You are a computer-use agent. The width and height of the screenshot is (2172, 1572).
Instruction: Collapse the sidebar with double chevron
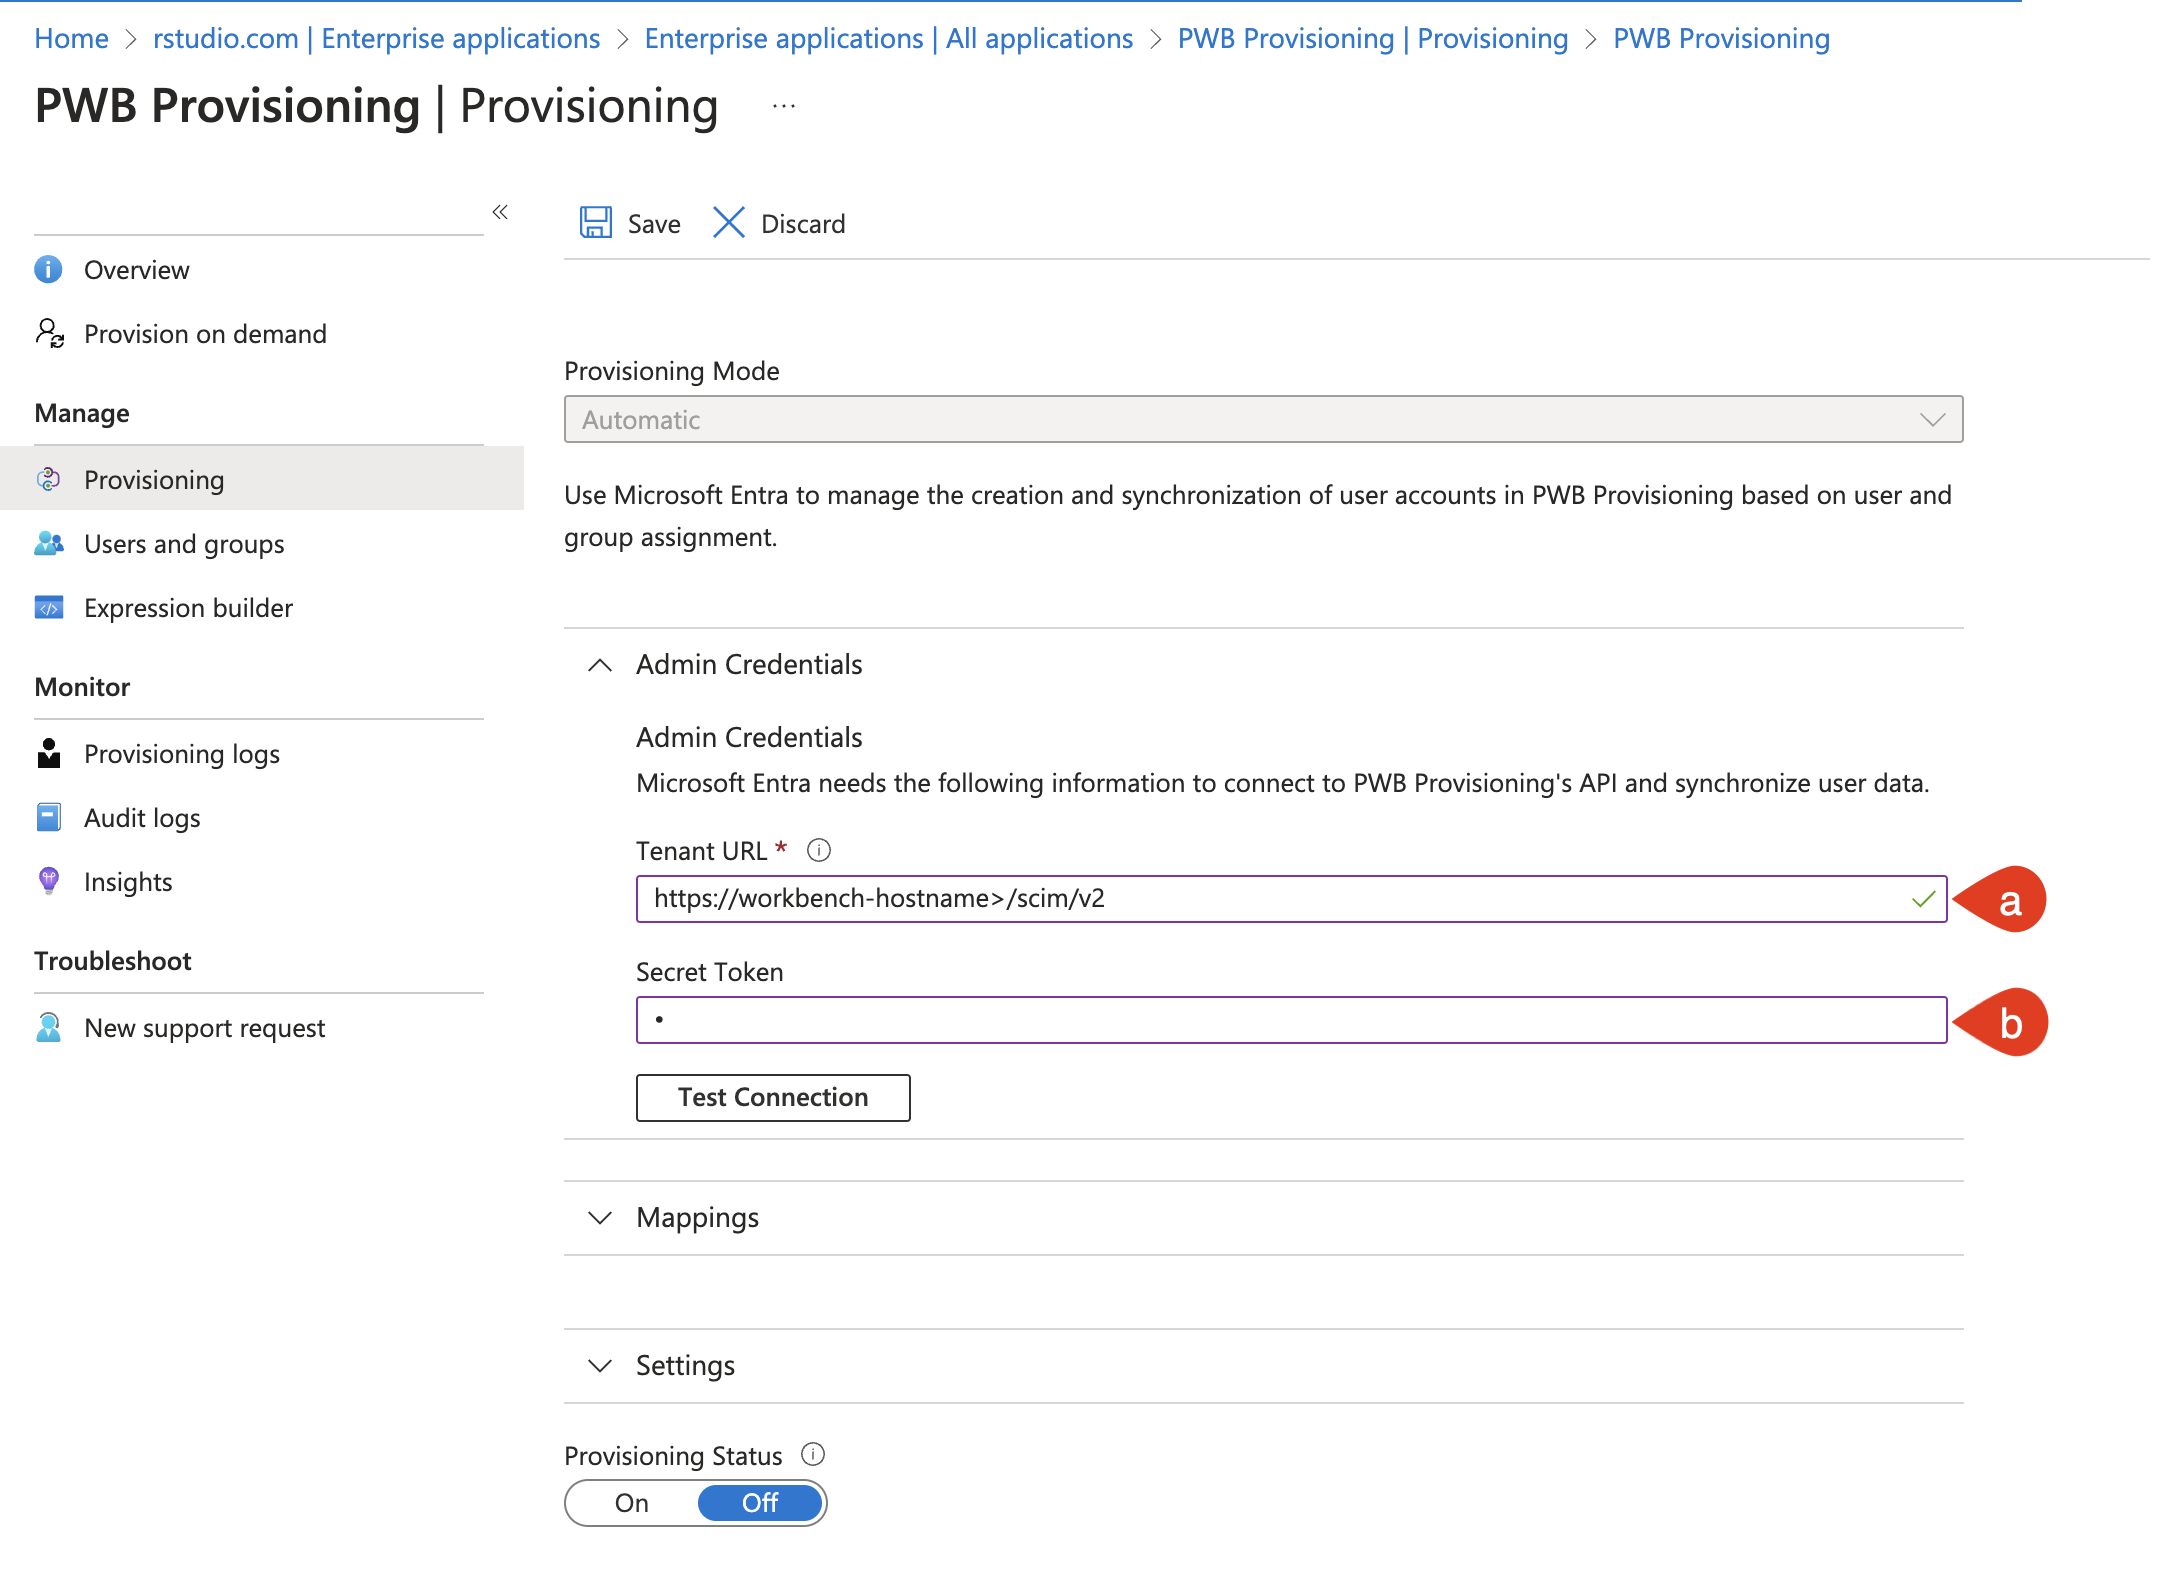(500, 212)
